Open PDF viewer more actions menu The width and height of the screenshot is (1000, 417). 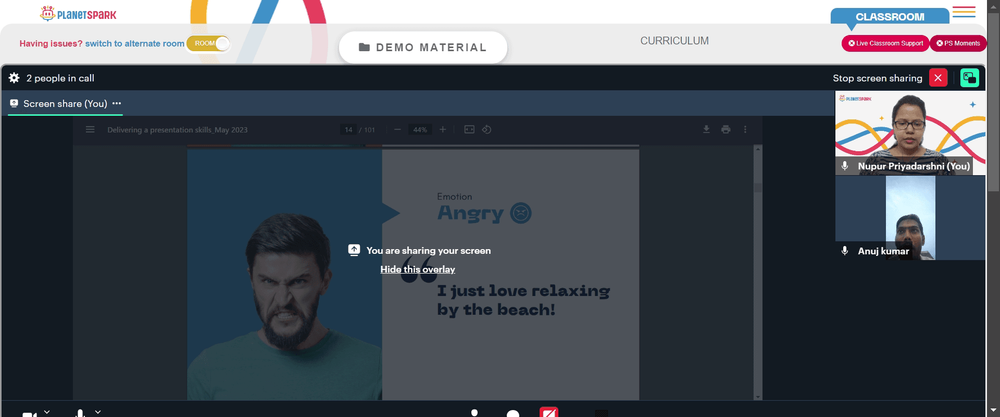(745, 129)
